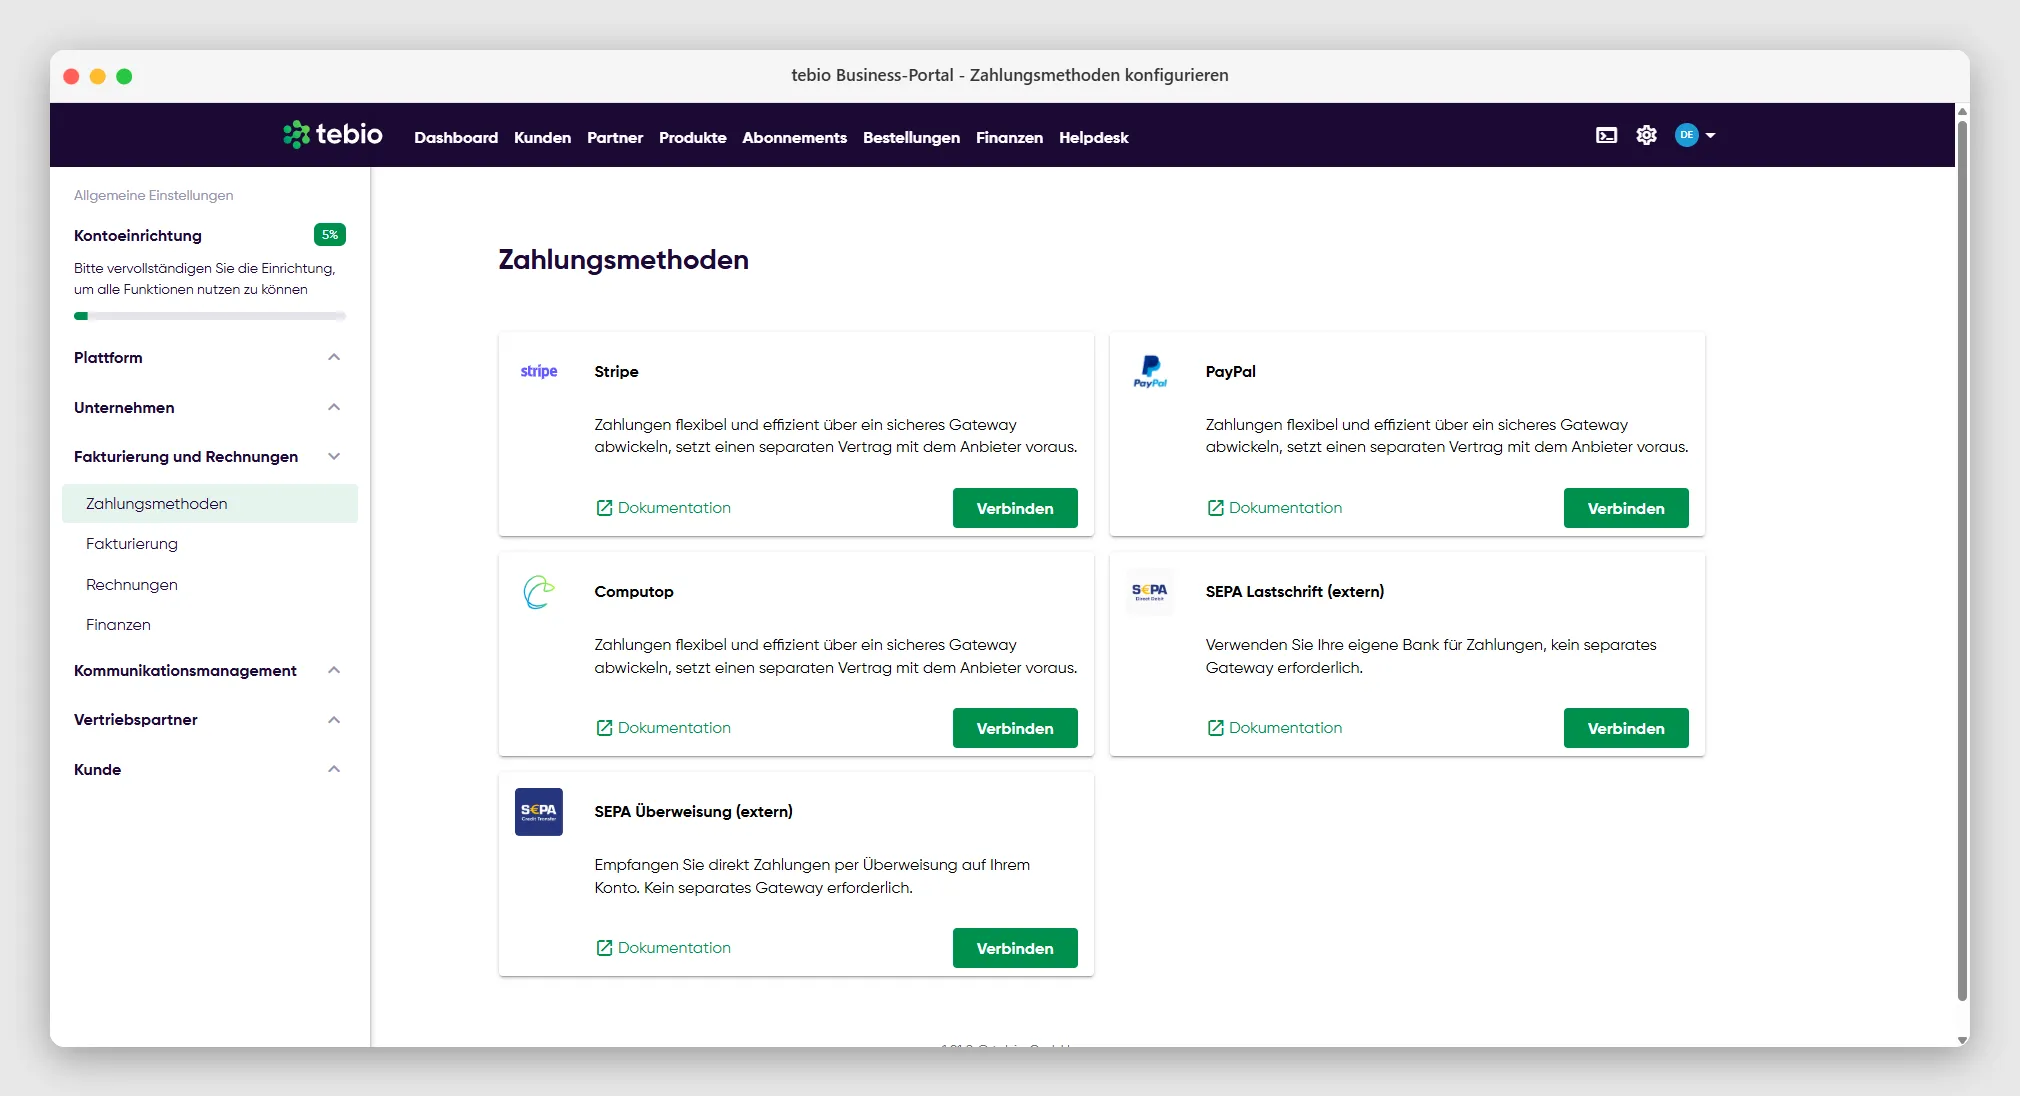Open the Abonnements menu
Image resolution: width=2020 pixels, height=1096 pixels.
[794, 137]
